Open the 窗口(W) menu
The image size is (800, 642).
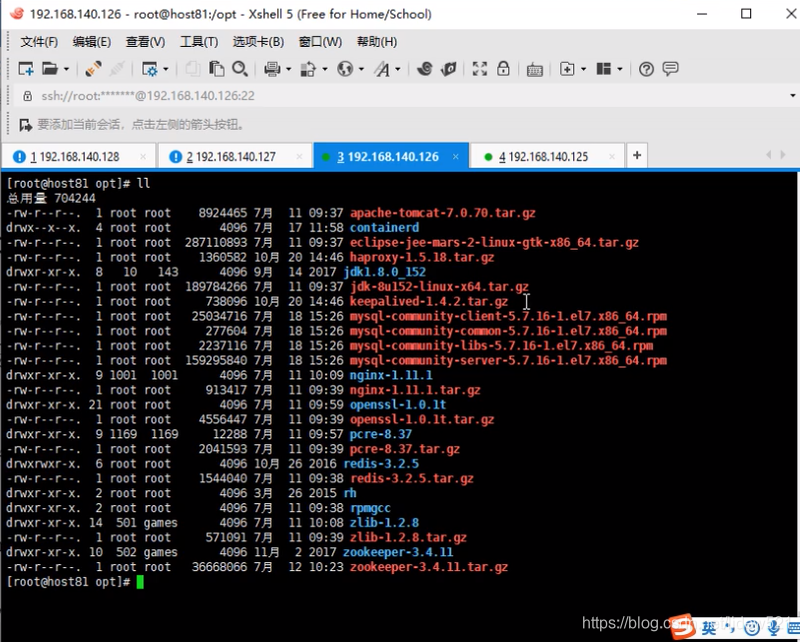click(x=320, y=42)
